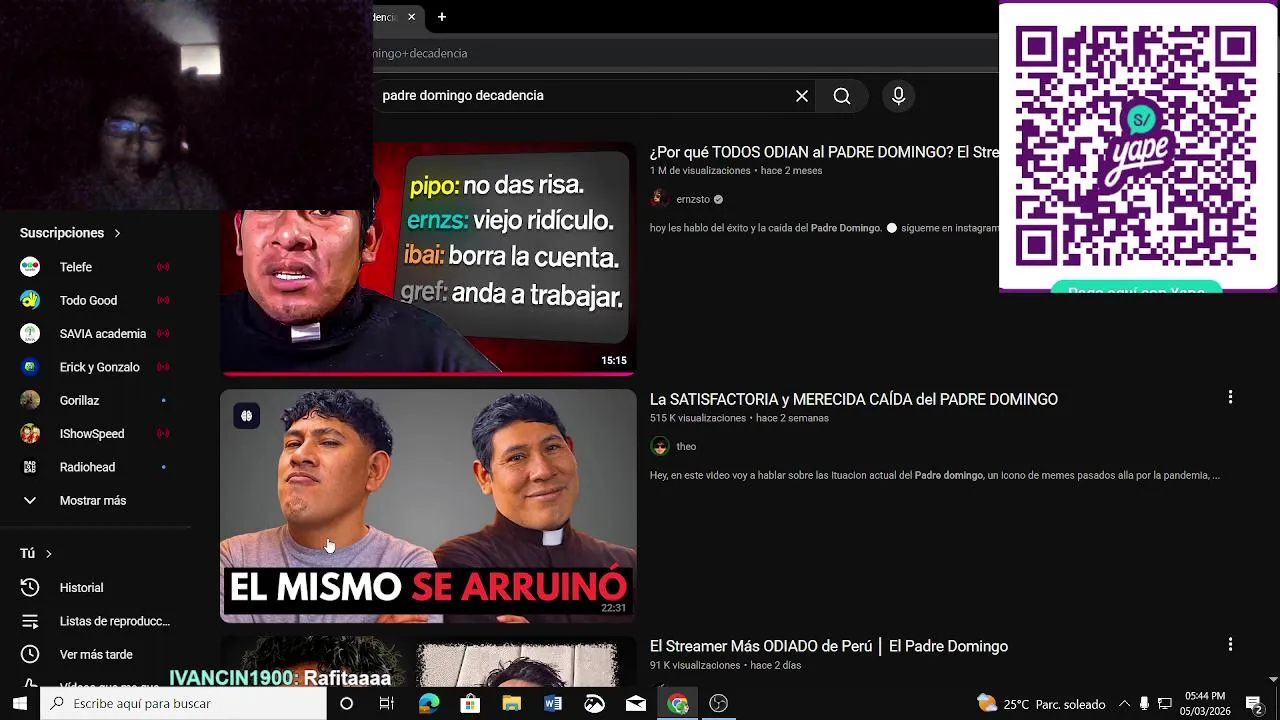This screenshot has width=1280, height=720.
Task: Activate voice search microphone icon
Action: [x=898, y=96]
